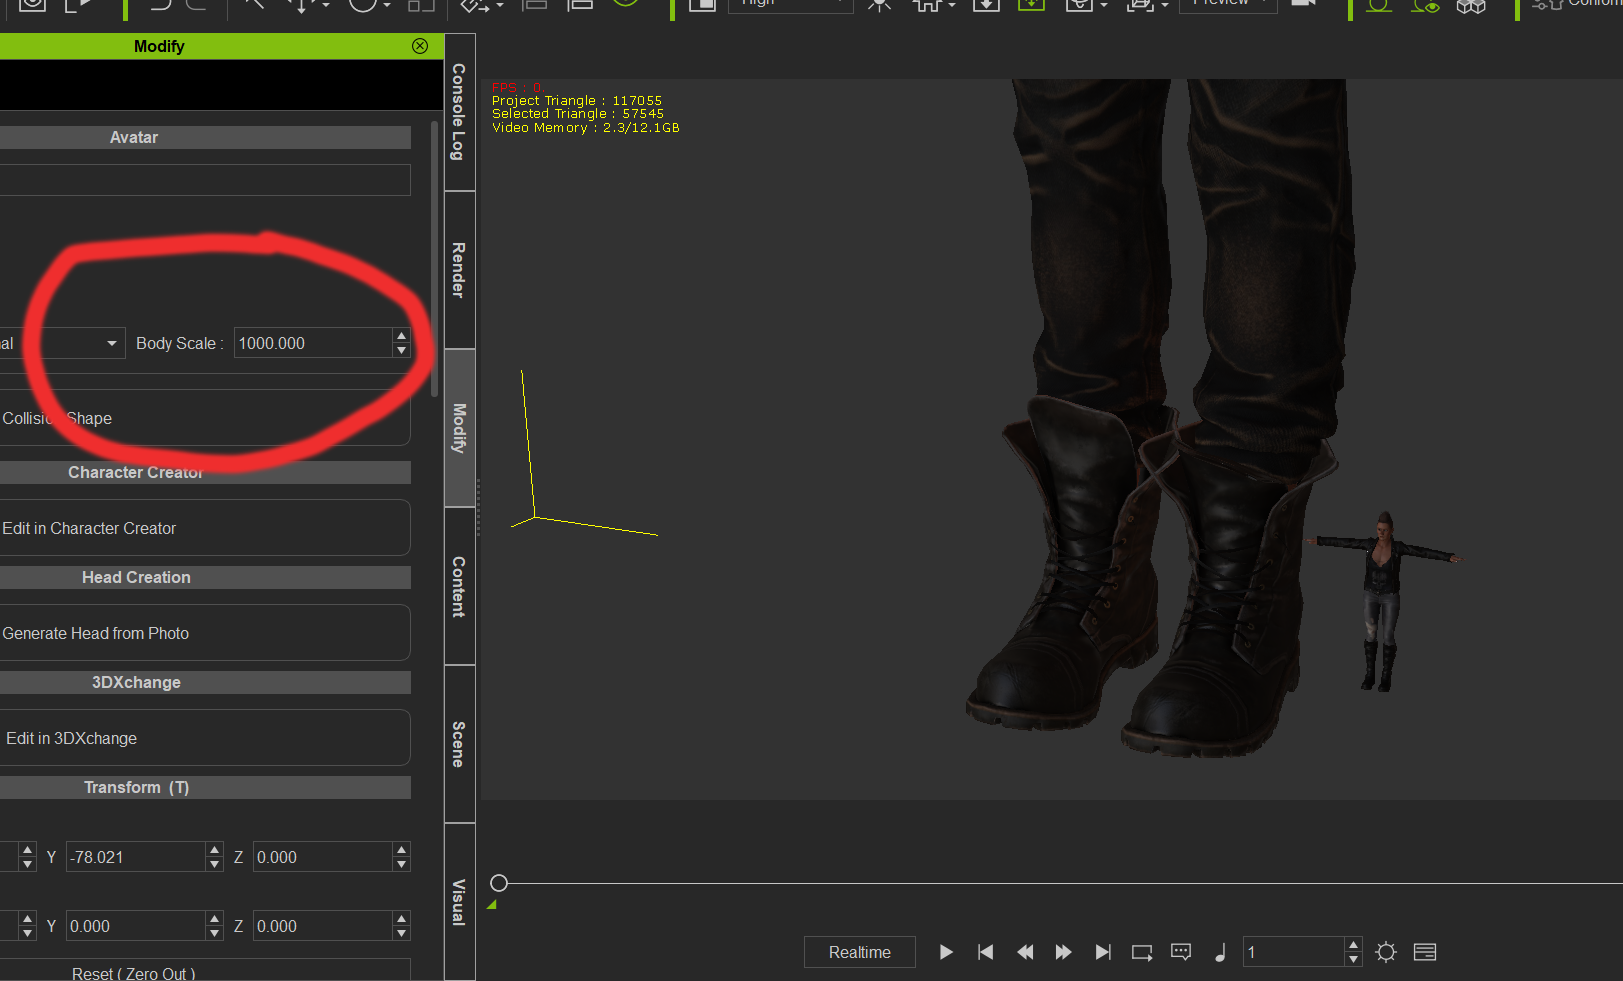Click the Selected Triangle : 57545 text
The image size is (1623, 981).
578,114
